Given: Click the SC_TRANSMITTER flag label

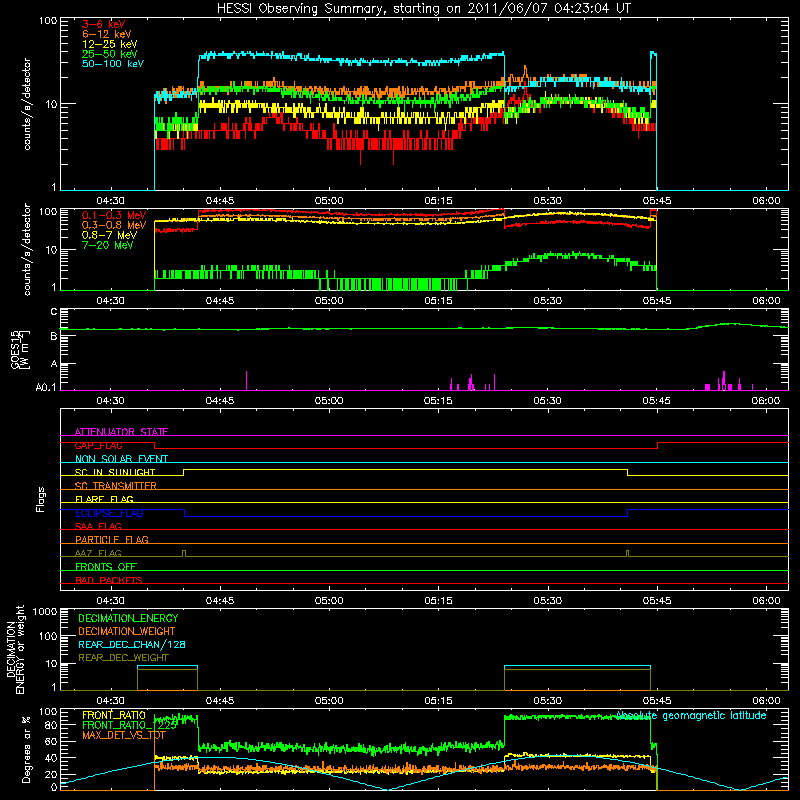Looking at the screenshot, I should (x=116, y=485).
